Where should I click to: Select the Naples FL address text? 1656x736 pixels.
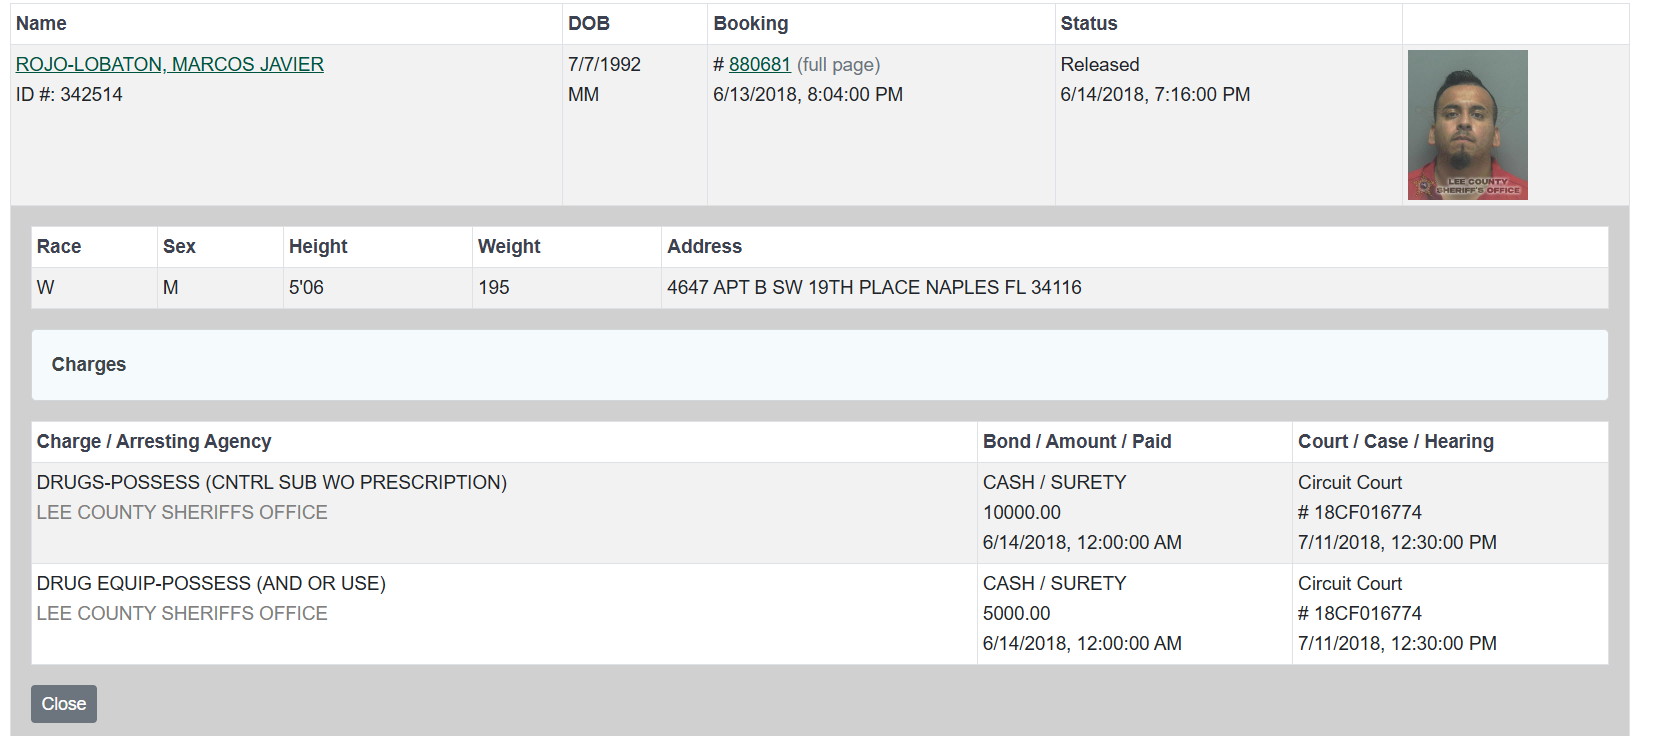pos(874,287)
